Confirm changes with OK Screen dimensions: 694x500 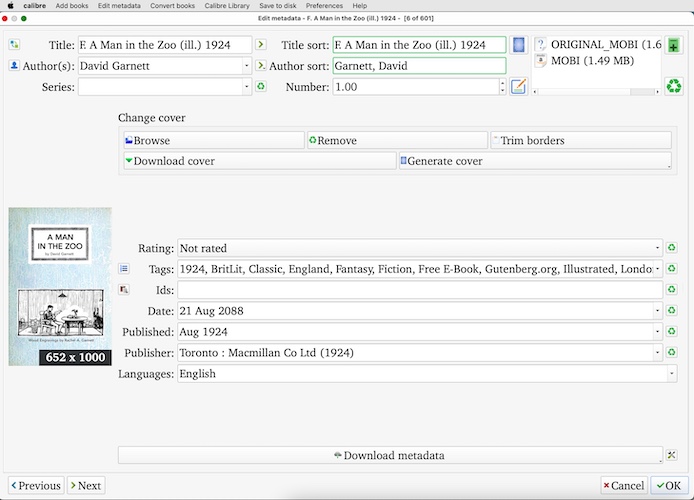click(x=669, y=485)
